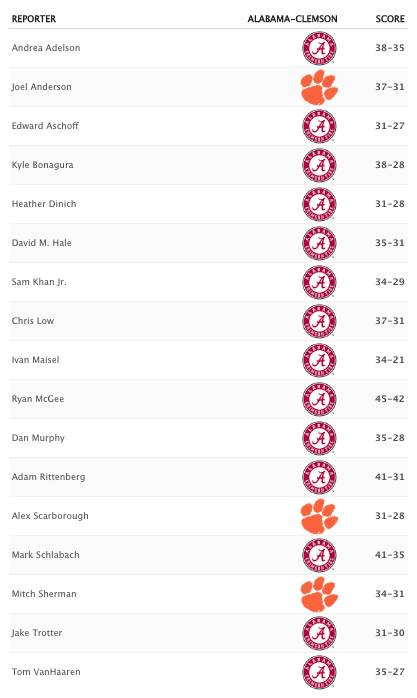Open Heather Dinich reporter name
The width and height of the screenshot is (417, 698).
tap(44, 204)
